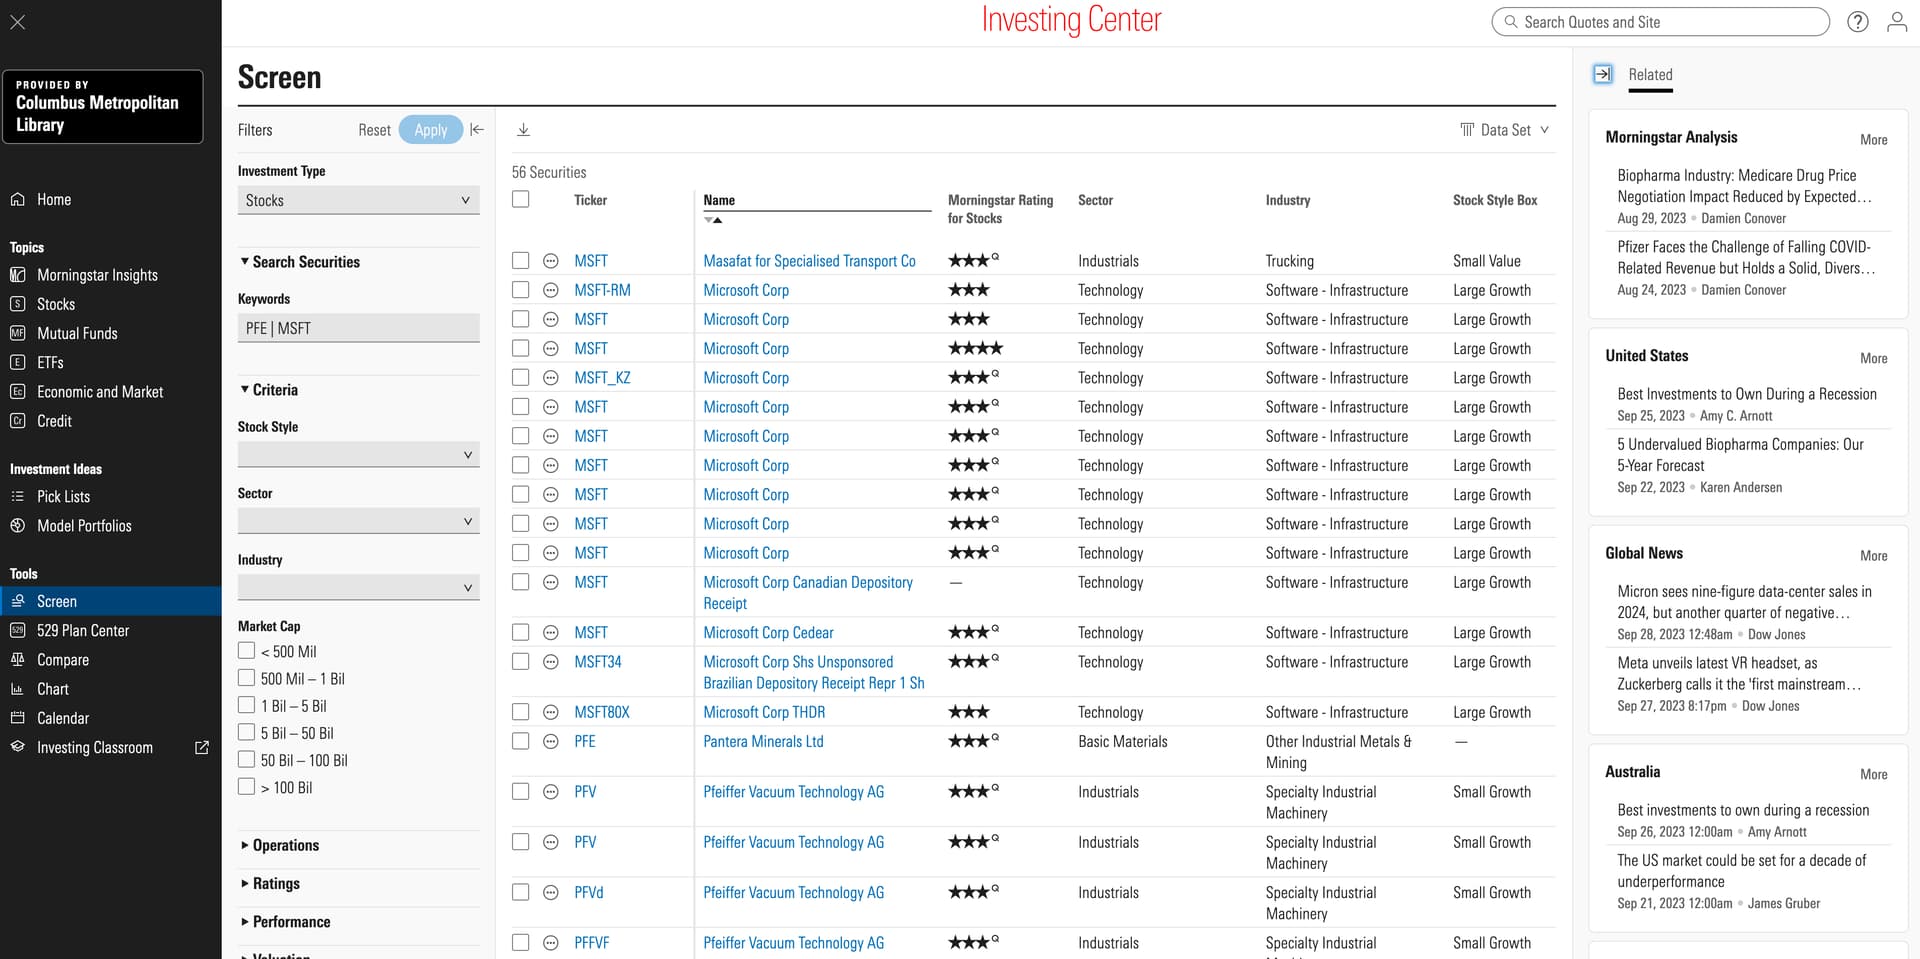Click the download results icon
The height and width of the screenshot is (959, 1920).
(x=523, y=130)
